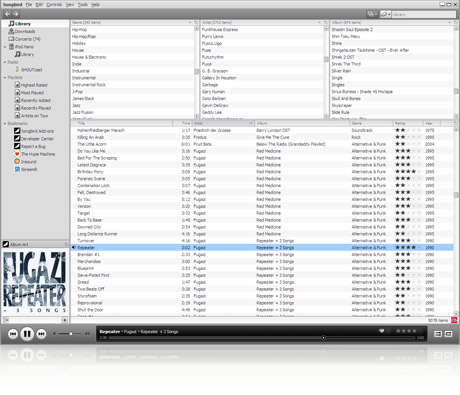Sort tracks by the Rating column header
This screenshot has height=395, width=460.
408,123
